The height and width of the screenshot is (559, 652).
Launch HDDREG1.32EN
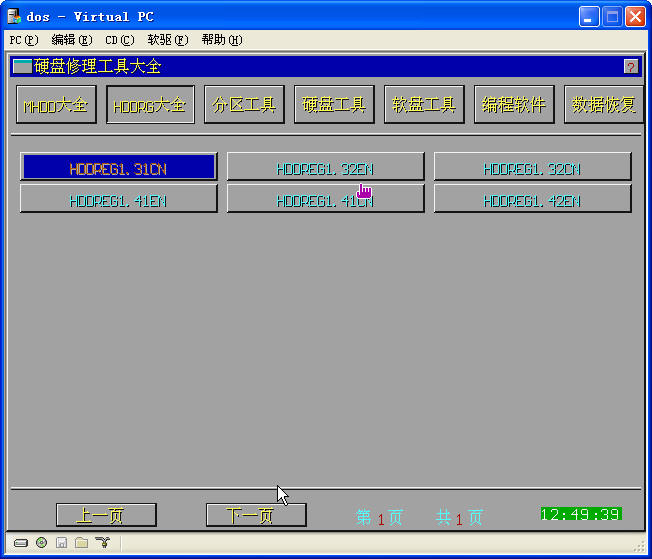[x=325, y=167]
